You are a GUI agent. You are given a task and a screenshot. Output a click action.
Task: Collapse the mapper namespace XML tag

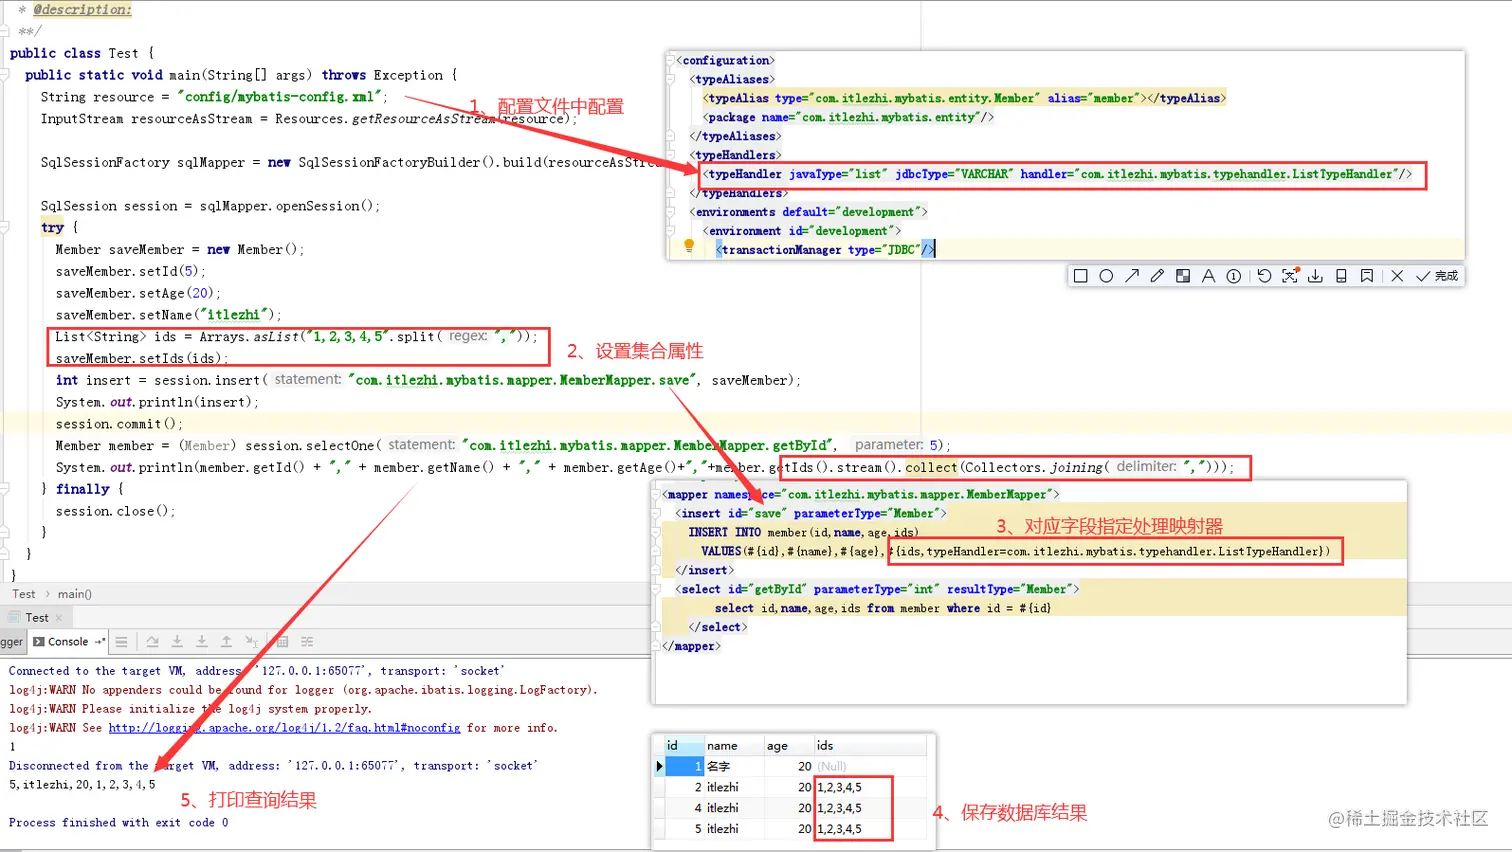pos(658,495)
